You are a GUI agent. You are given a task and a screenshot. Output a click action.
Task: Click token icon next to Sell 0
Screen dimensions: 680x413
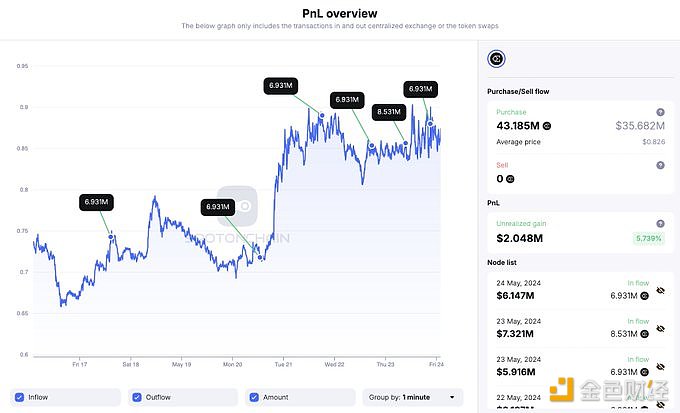tap(510, 179)
